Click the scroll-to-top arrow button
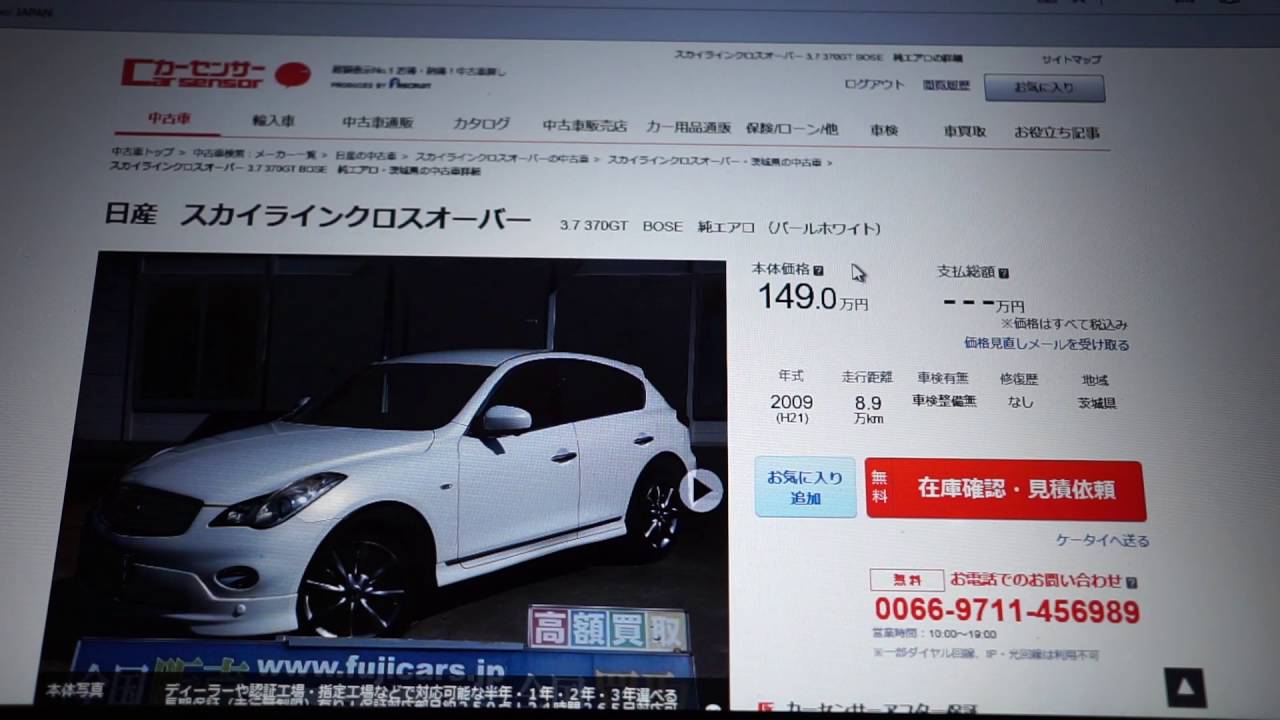 coord(1186,688)
